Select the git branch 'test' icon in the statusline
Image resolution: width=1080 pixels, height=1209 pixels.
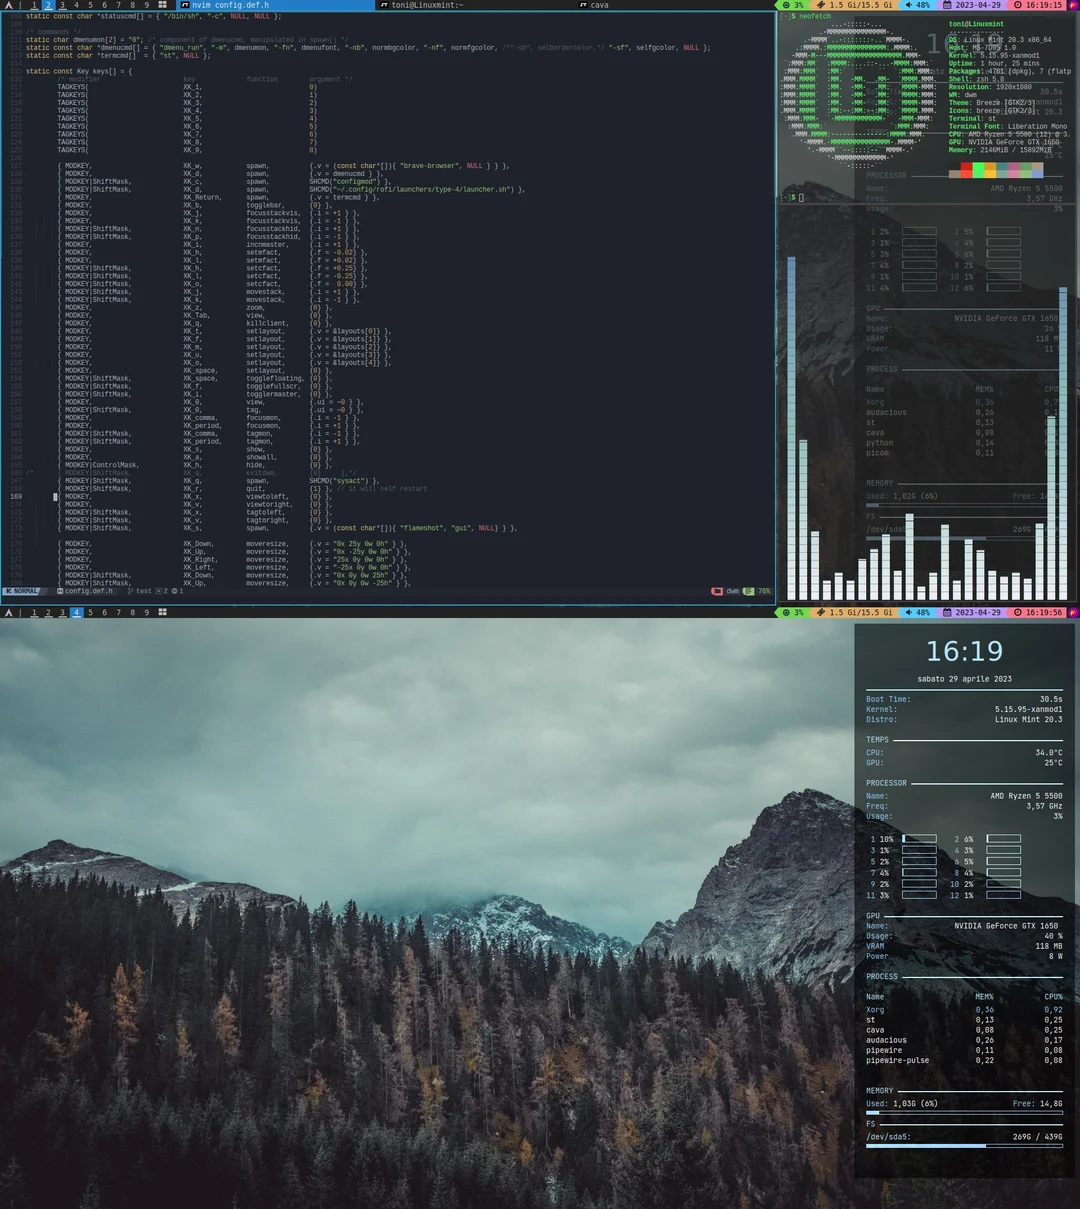point(130,591)
